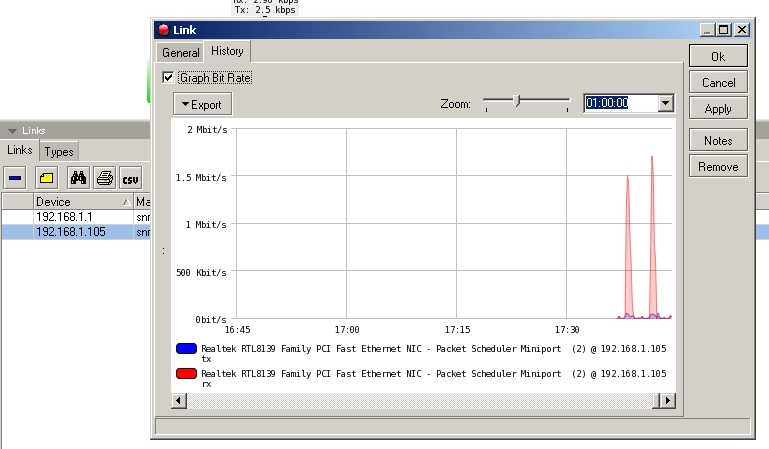Click the red Link window title icon
The width and height of the screenshot is (769, 449).
pyautogui.click(x=163, y=30)
